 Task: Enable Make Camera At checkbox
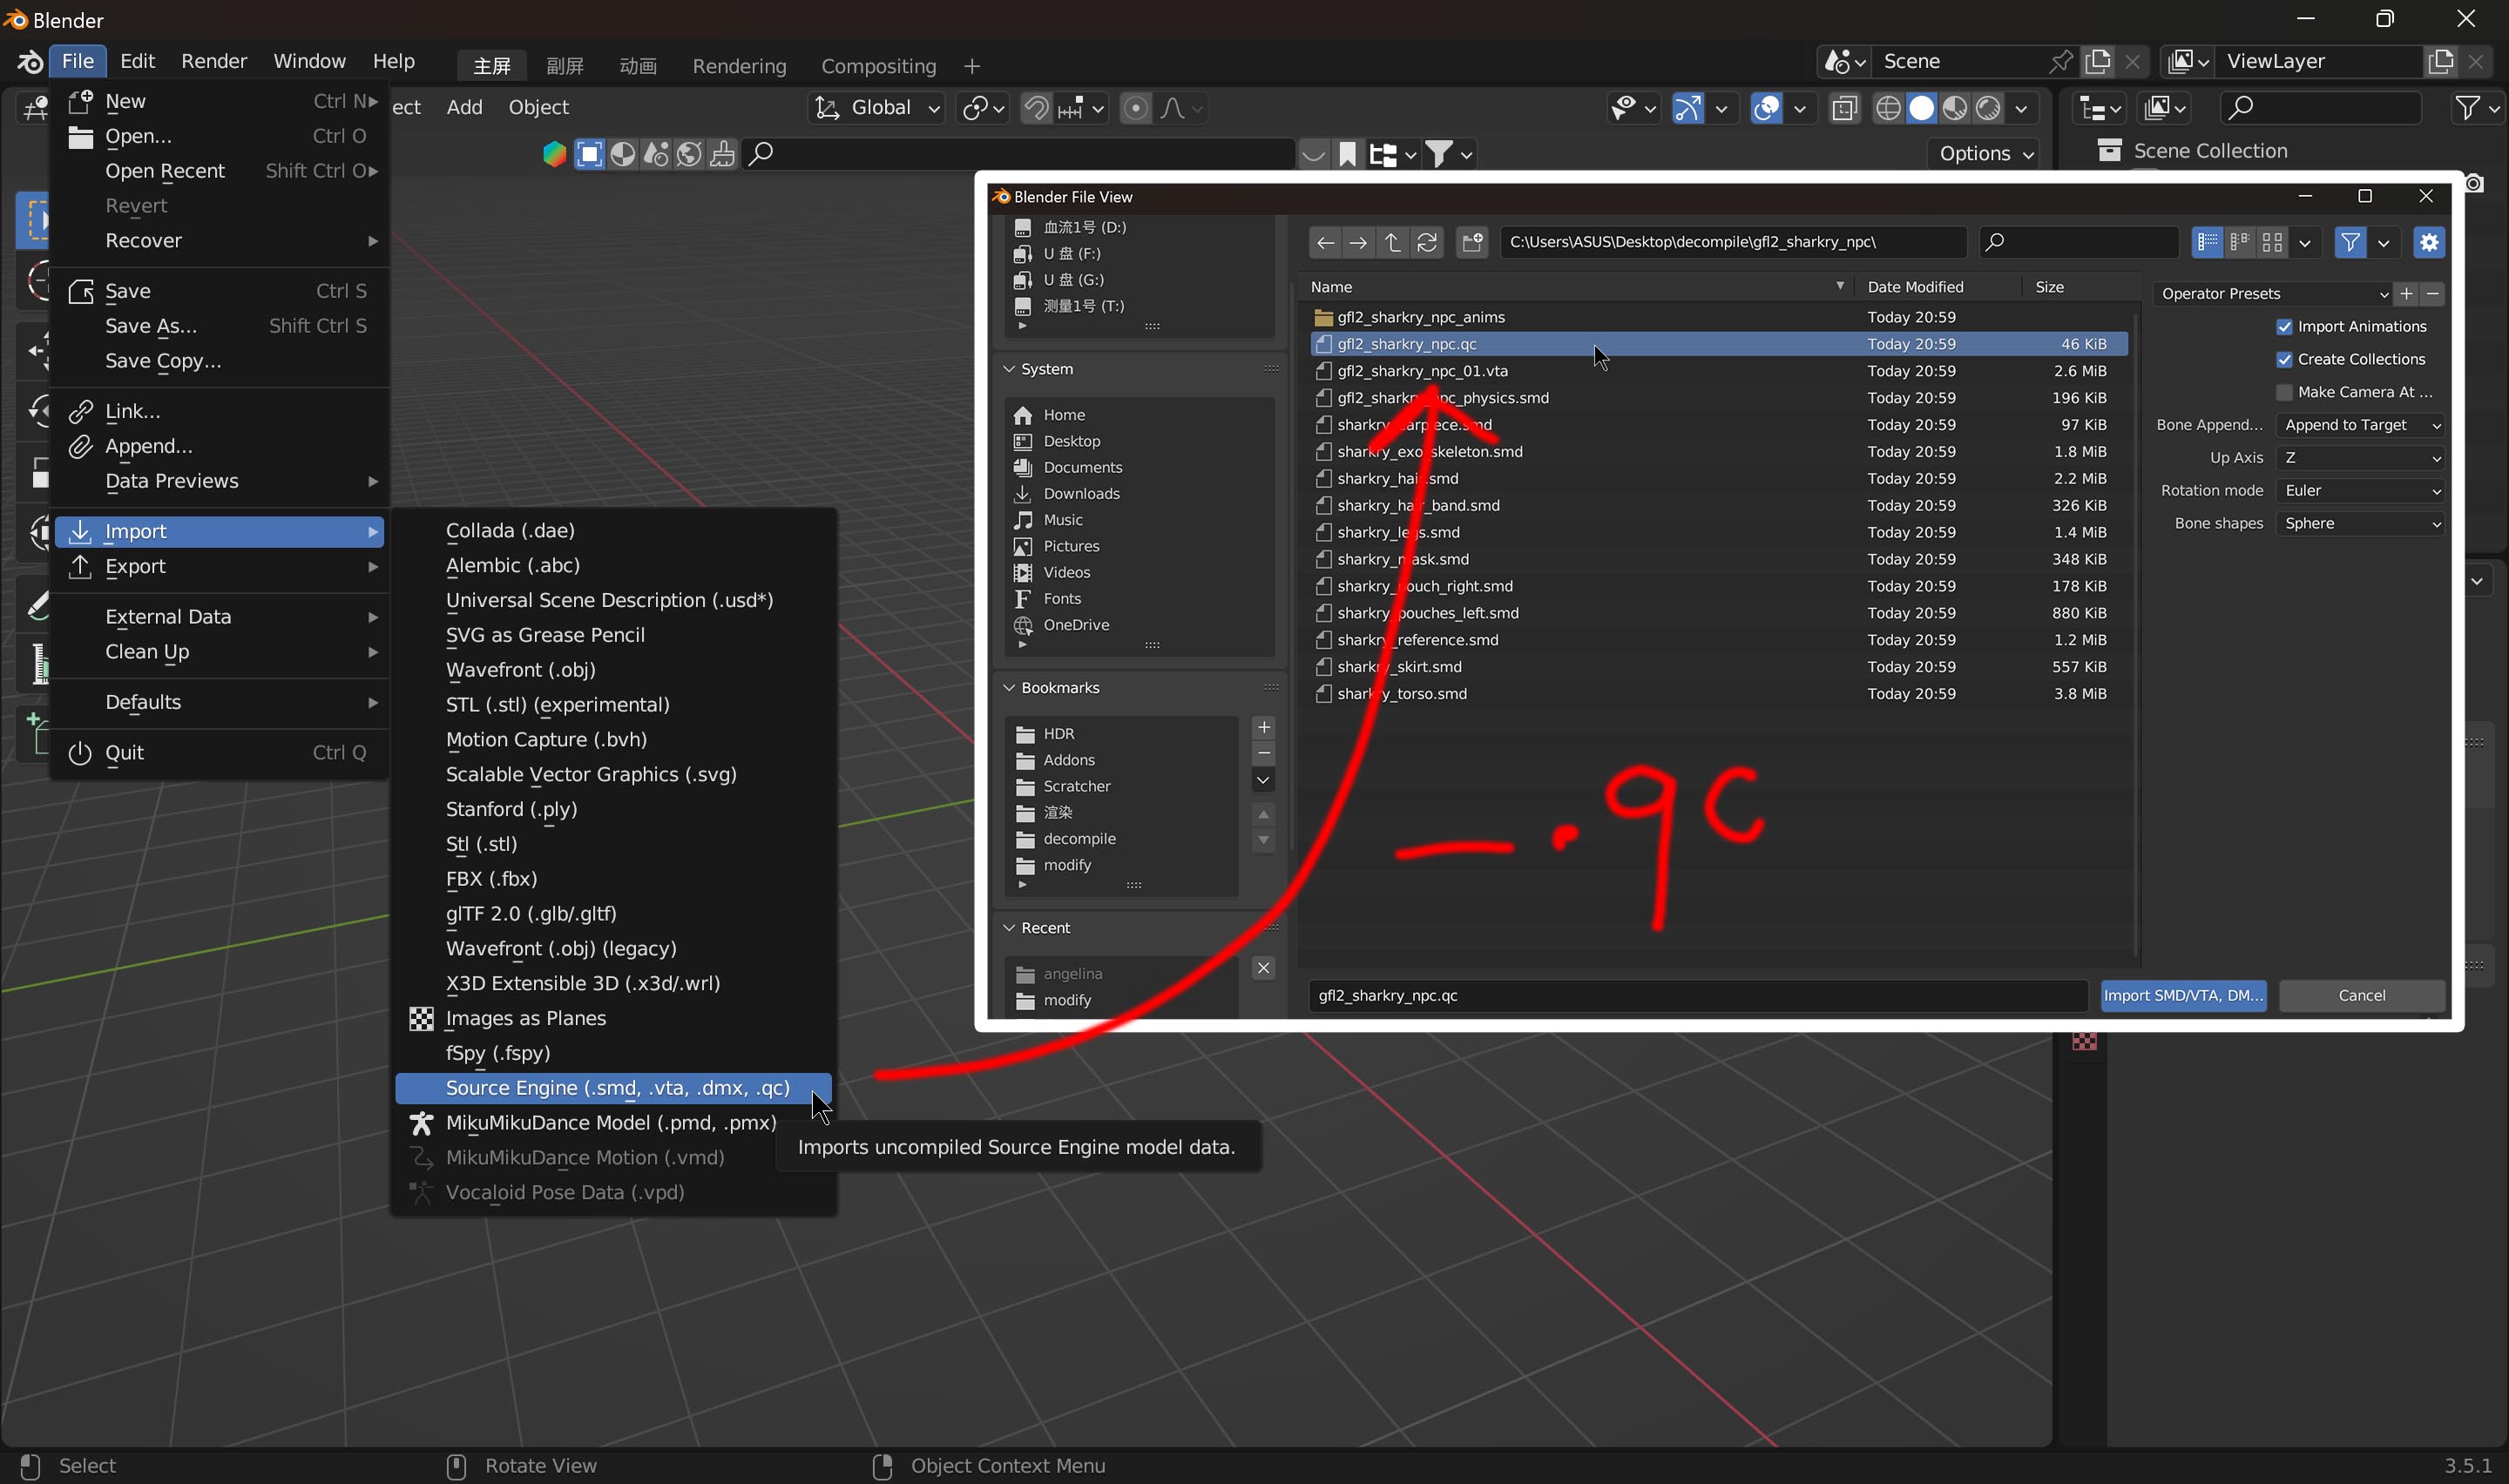pyautogui.click(x=2284, y=392)
